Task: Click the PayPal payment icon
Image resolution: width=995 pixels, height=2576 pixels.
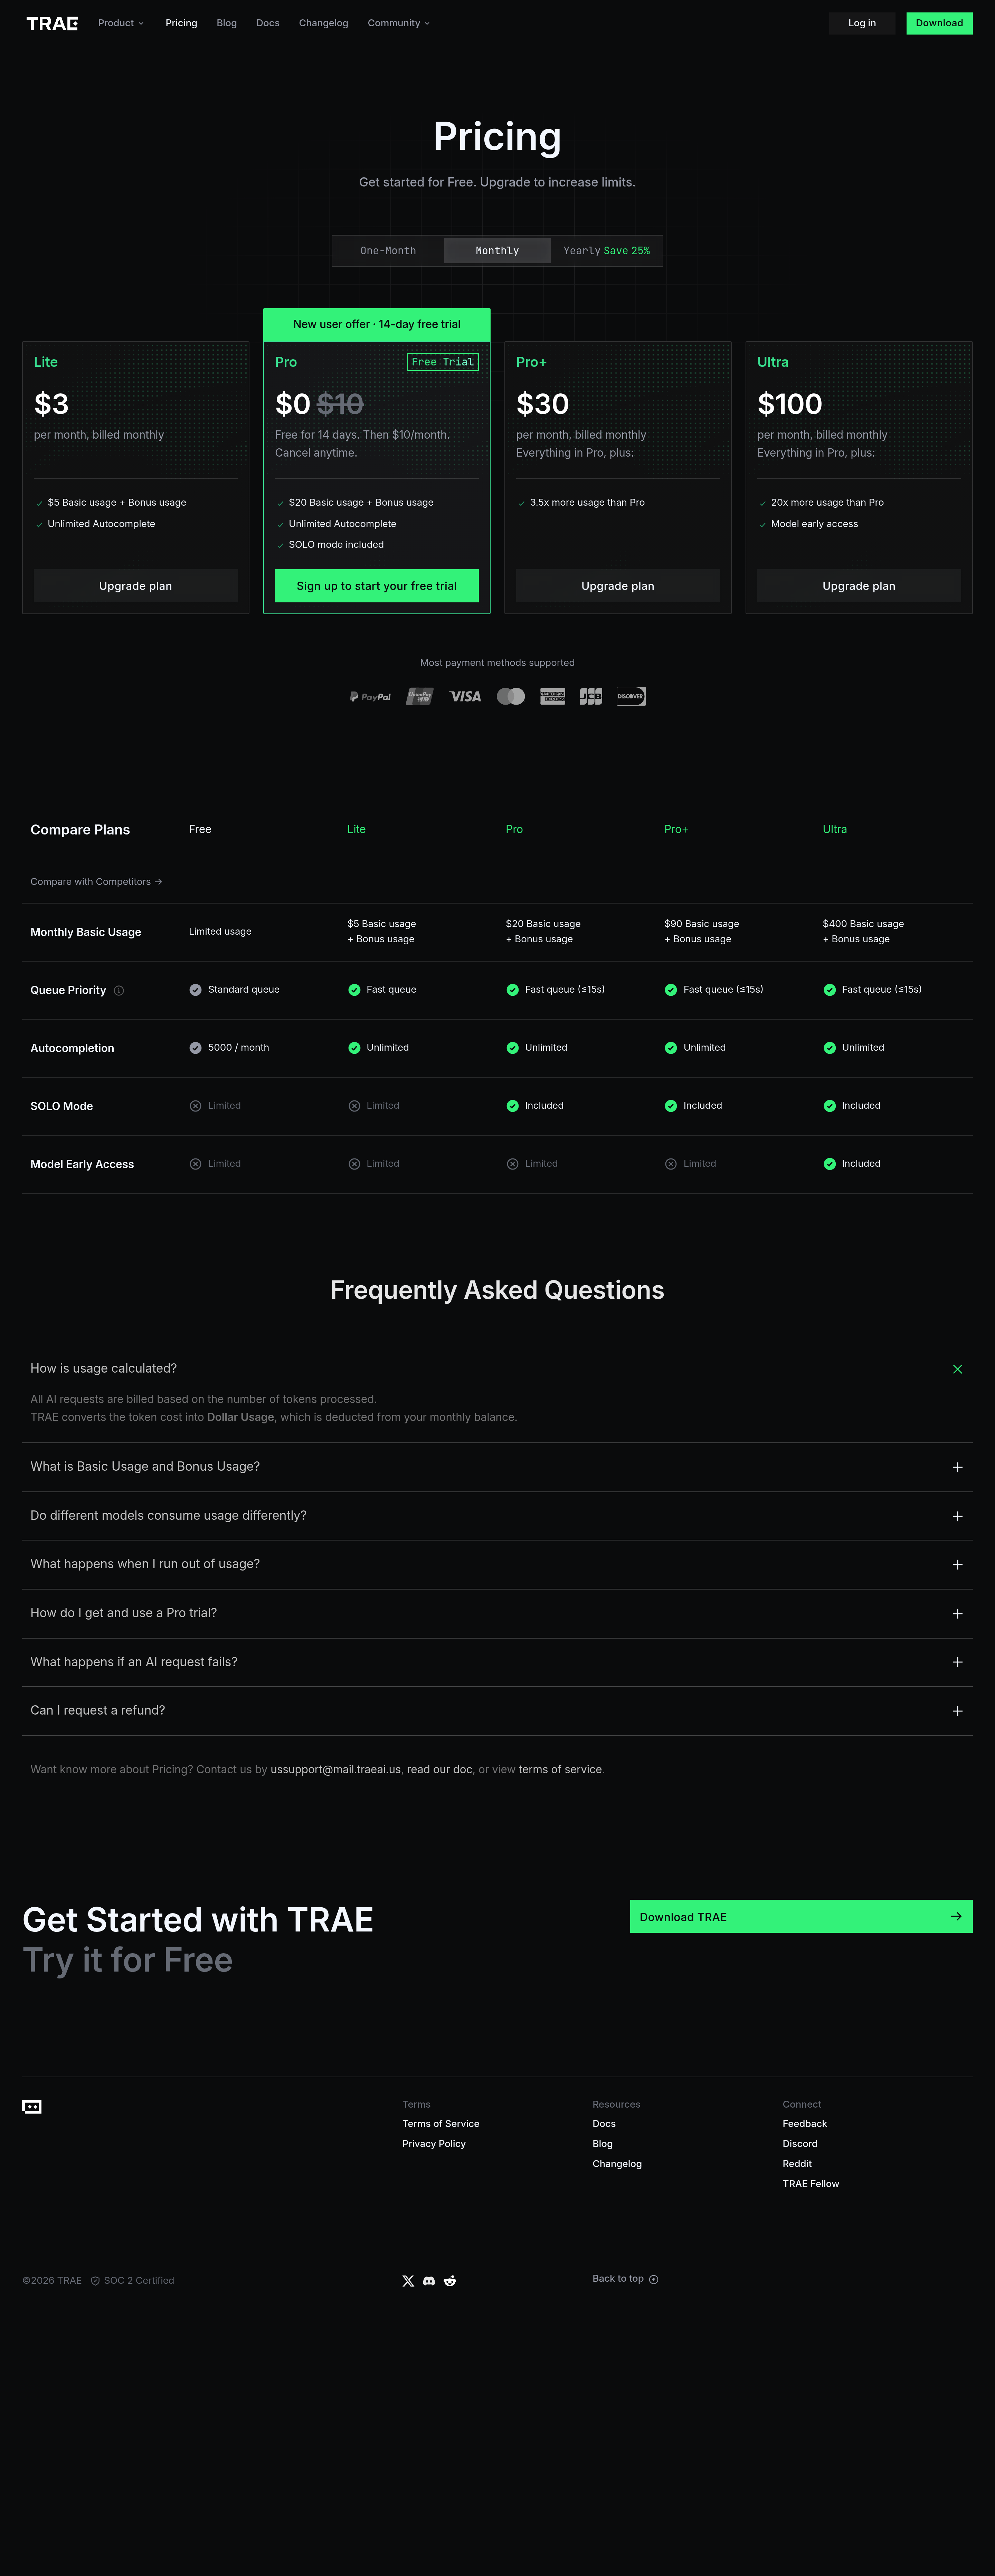Action: 370,697
